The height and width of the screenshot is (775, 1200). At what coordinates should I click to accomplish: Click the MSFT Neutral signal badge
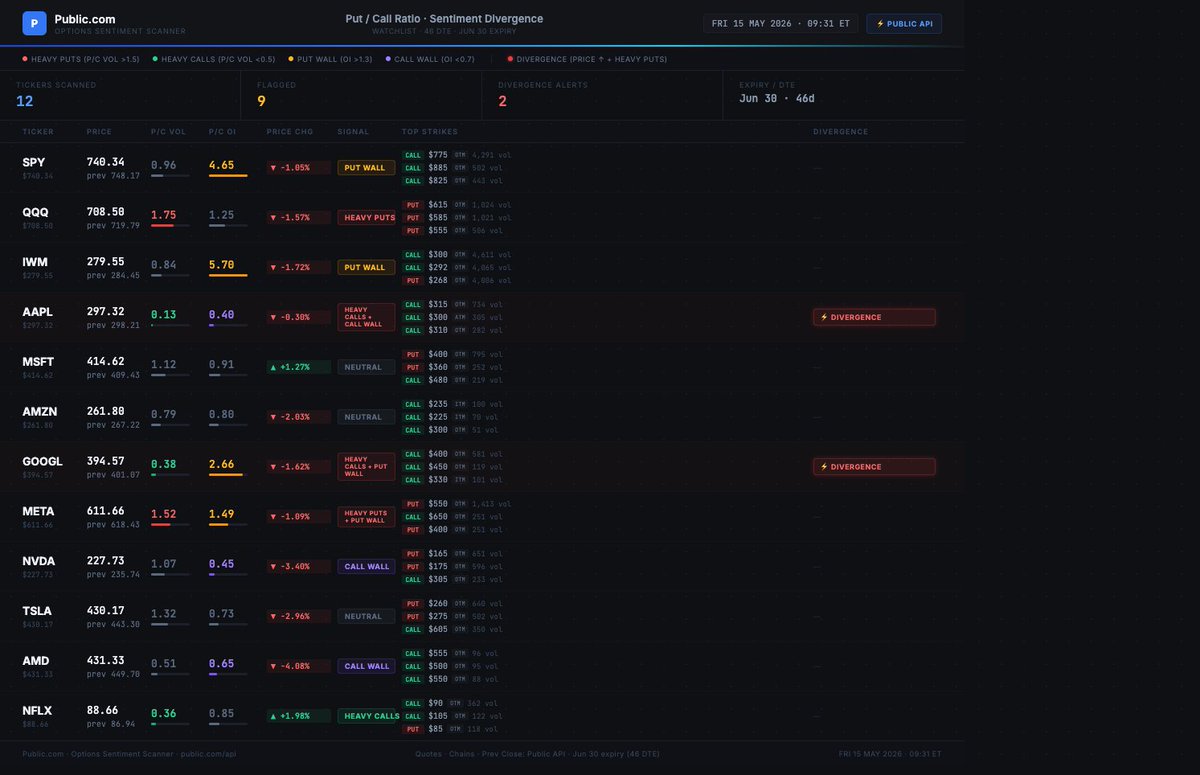pyautogui.click(x=366, y=367)
